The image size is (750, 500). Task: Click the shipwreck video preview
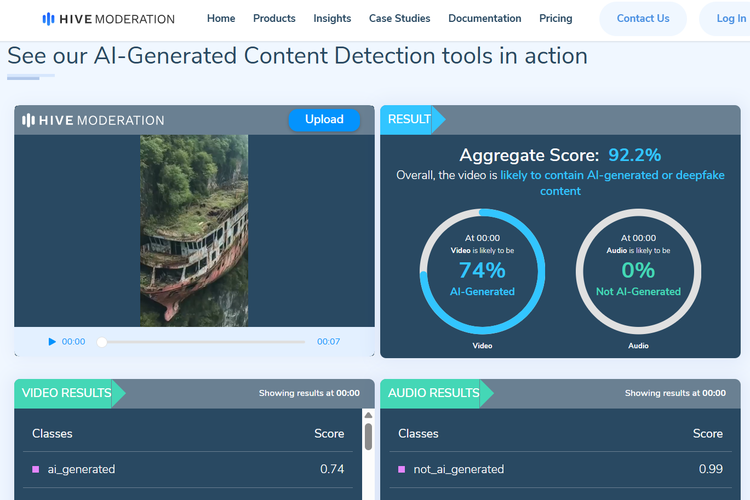coord(194,230)
